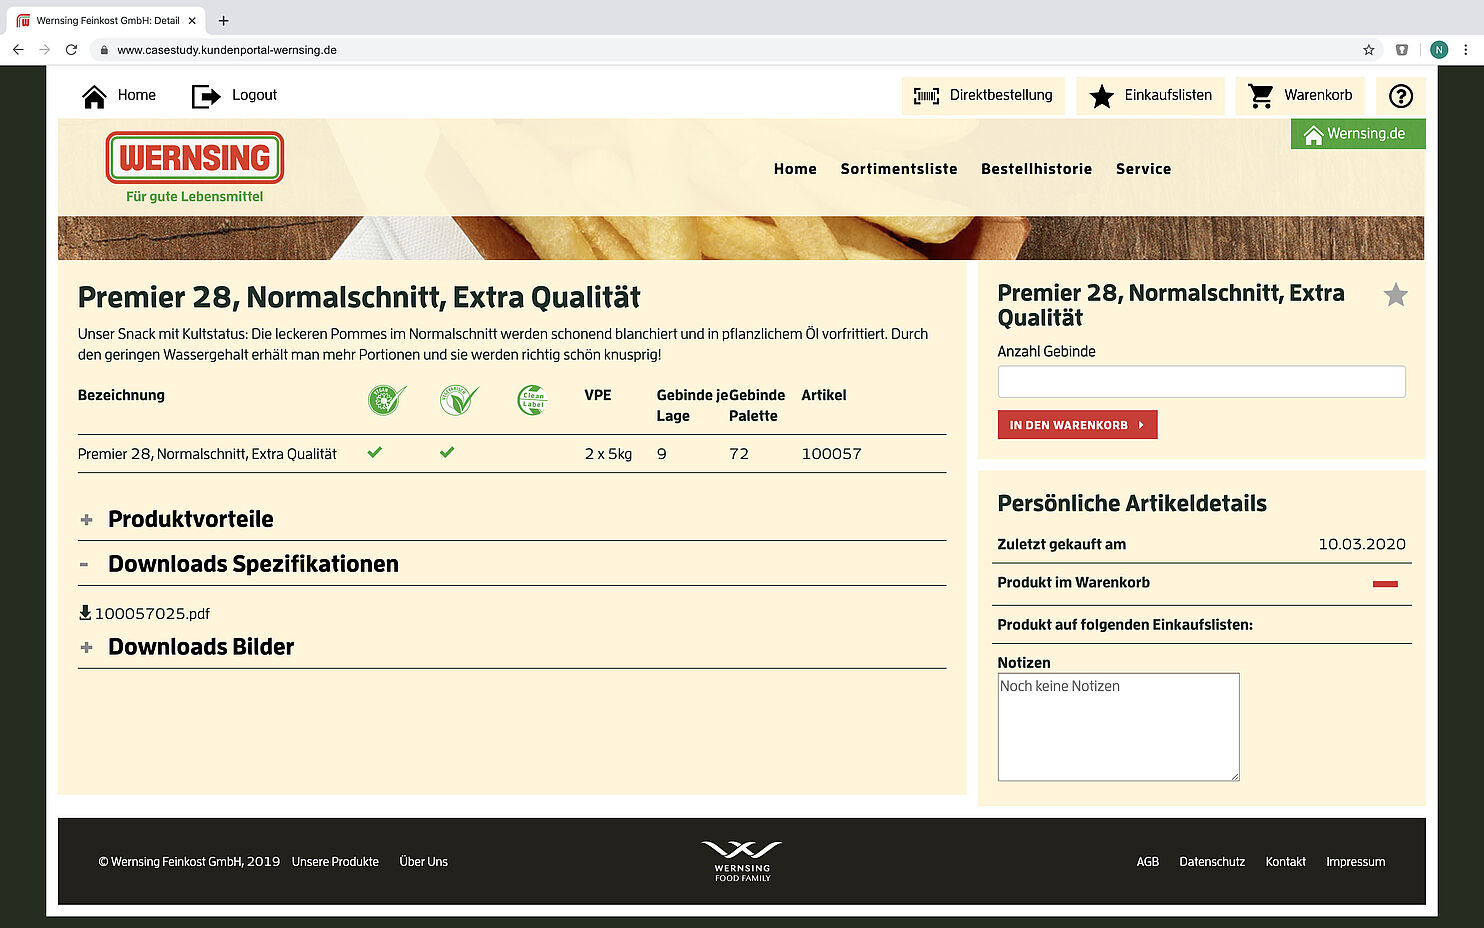
Task: Click the Warenkorb text label
Action: click(x=1318, y=95)
